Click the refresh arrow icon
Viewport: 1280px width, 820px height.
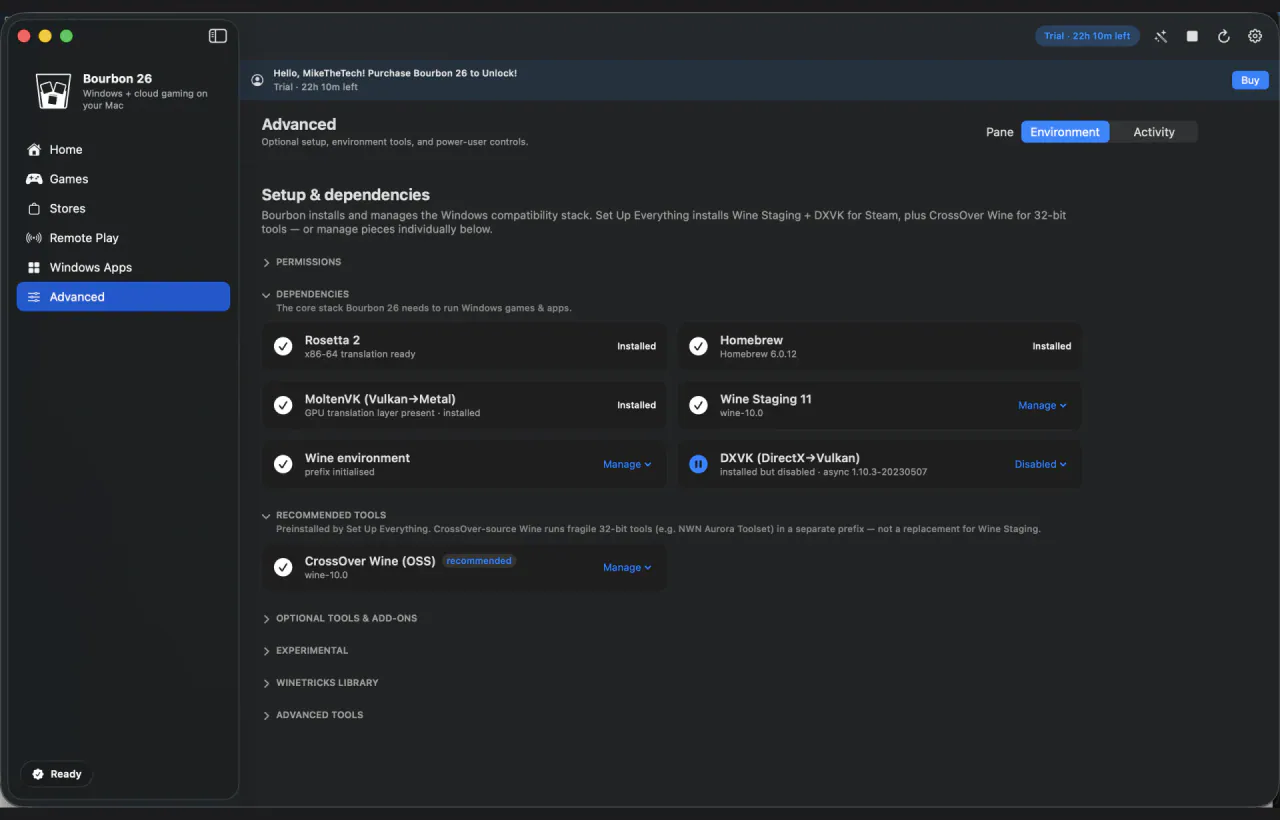[x=1223, y=36]
